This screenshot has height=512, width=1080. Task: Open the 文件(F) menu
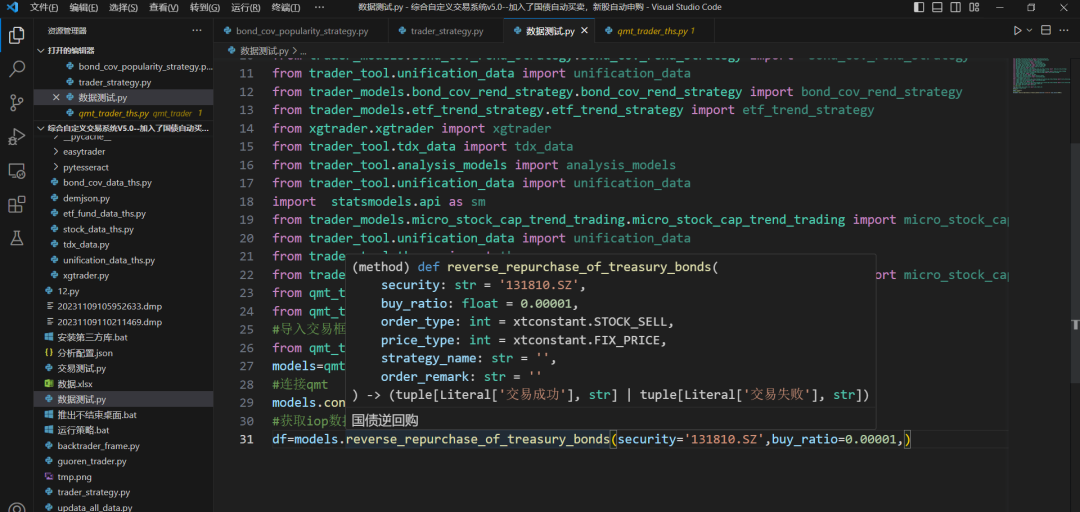44,8
